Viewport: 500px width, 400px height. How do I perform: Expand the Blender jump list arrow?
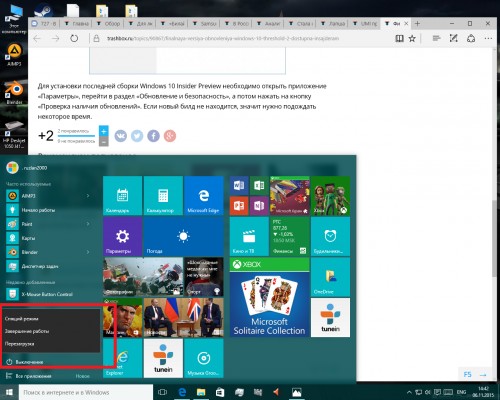click(88, 252)
